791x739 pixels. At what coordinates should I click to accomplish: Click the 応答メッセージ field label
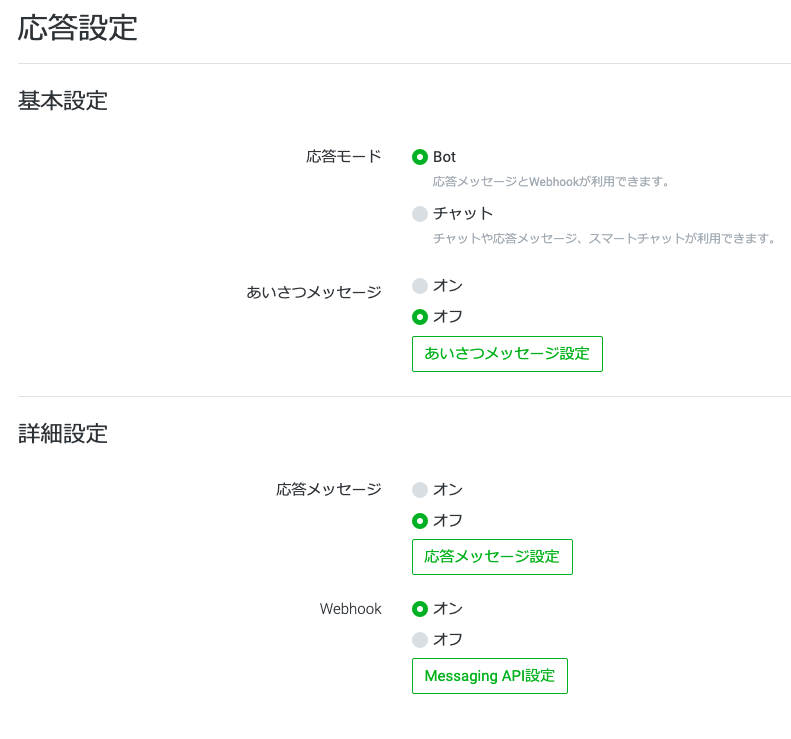coord(329,489)
